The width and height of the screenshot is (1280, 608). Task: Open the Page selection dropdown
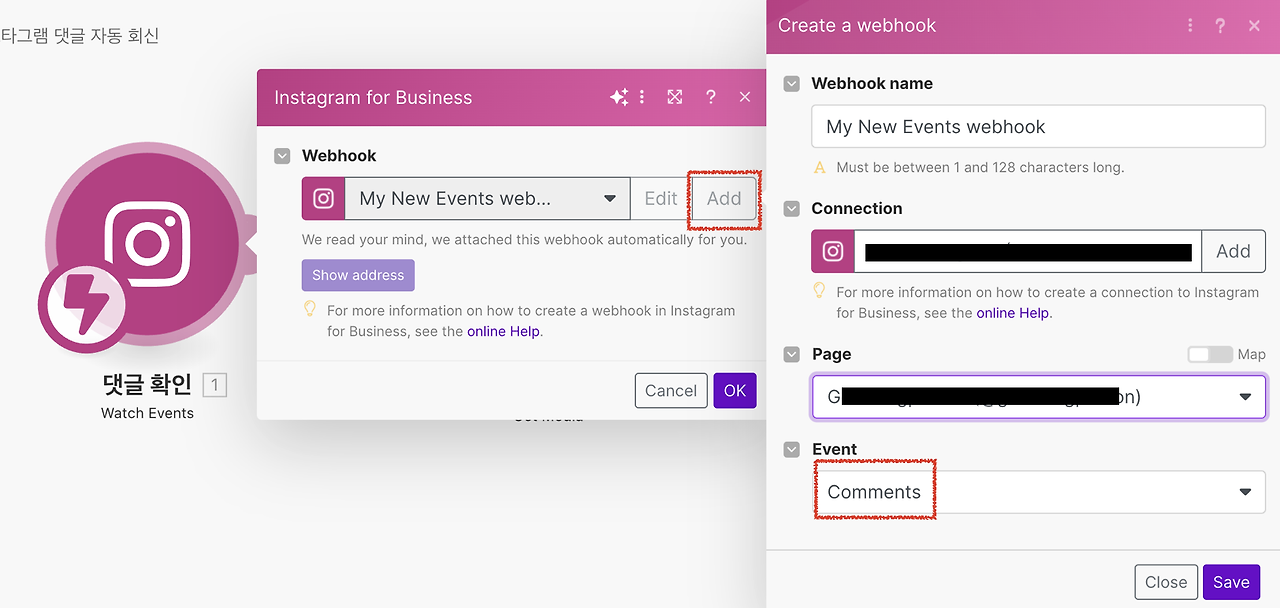coord(1039,397)
